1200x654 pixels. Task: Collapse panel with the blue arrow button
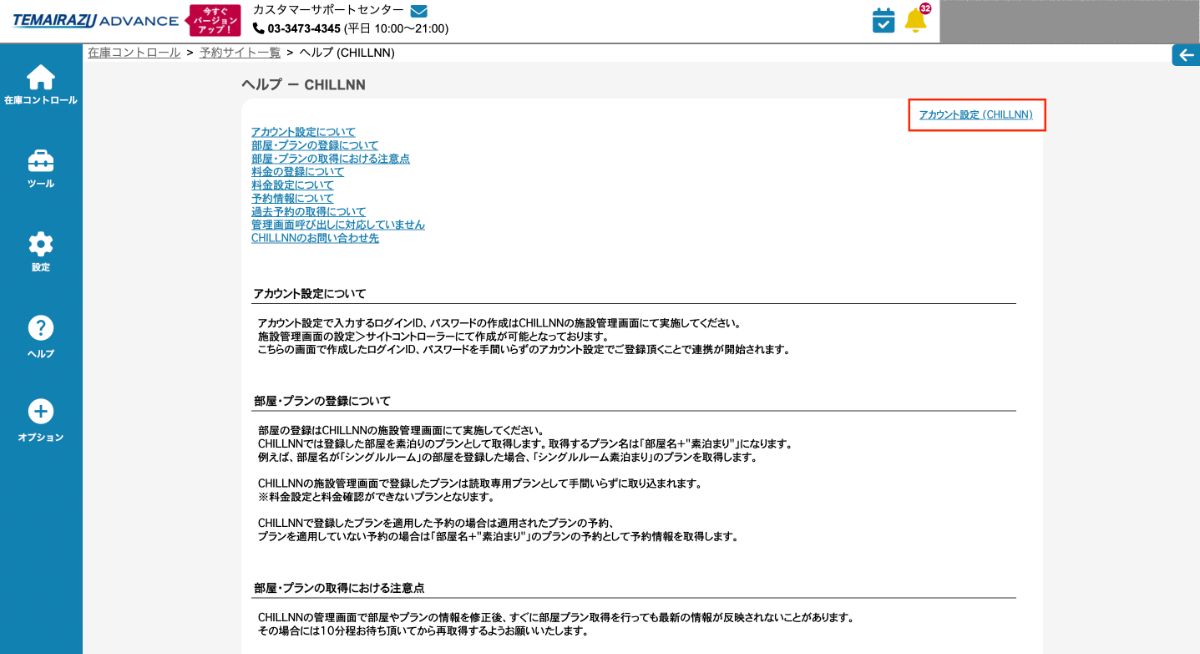[1186, 55]
